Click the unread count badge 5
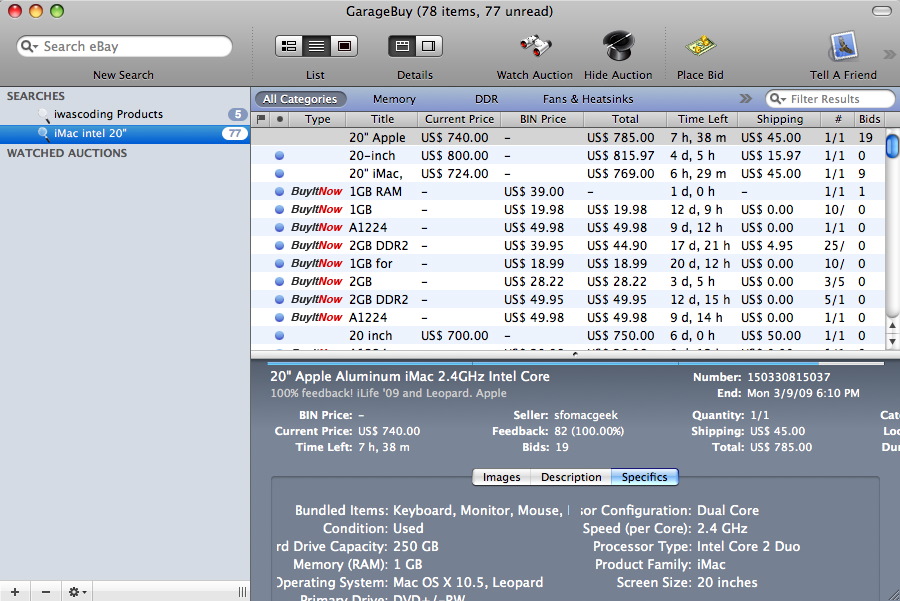Screen dimensions: 900x601 coord(237,114)
